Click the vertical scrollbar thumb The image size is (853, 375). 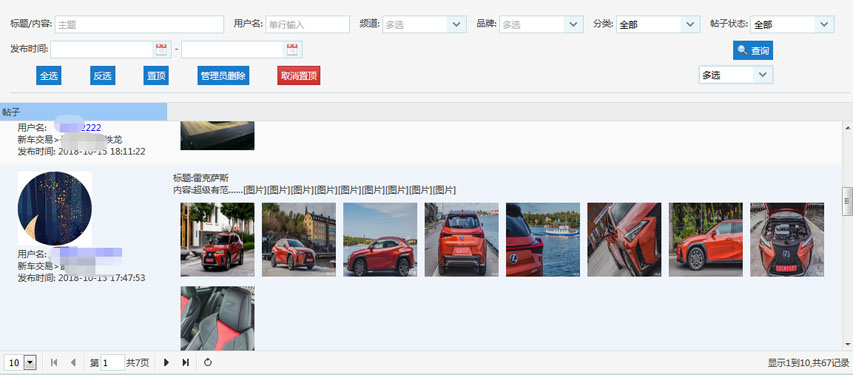848,201
